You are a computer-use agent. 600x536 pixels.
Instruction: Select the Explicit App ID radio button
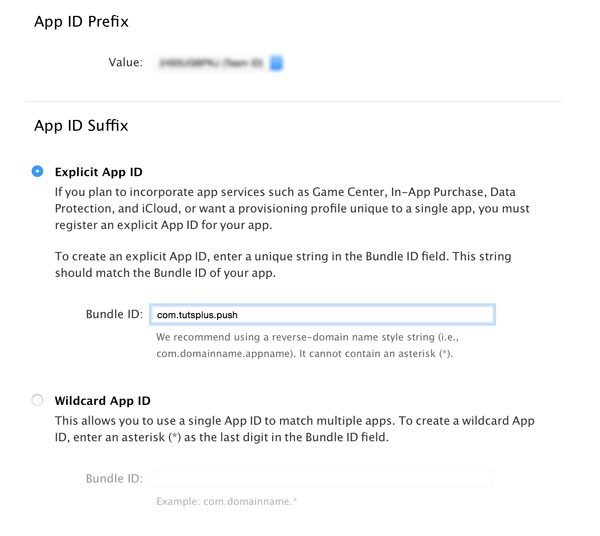click(38, 171)
